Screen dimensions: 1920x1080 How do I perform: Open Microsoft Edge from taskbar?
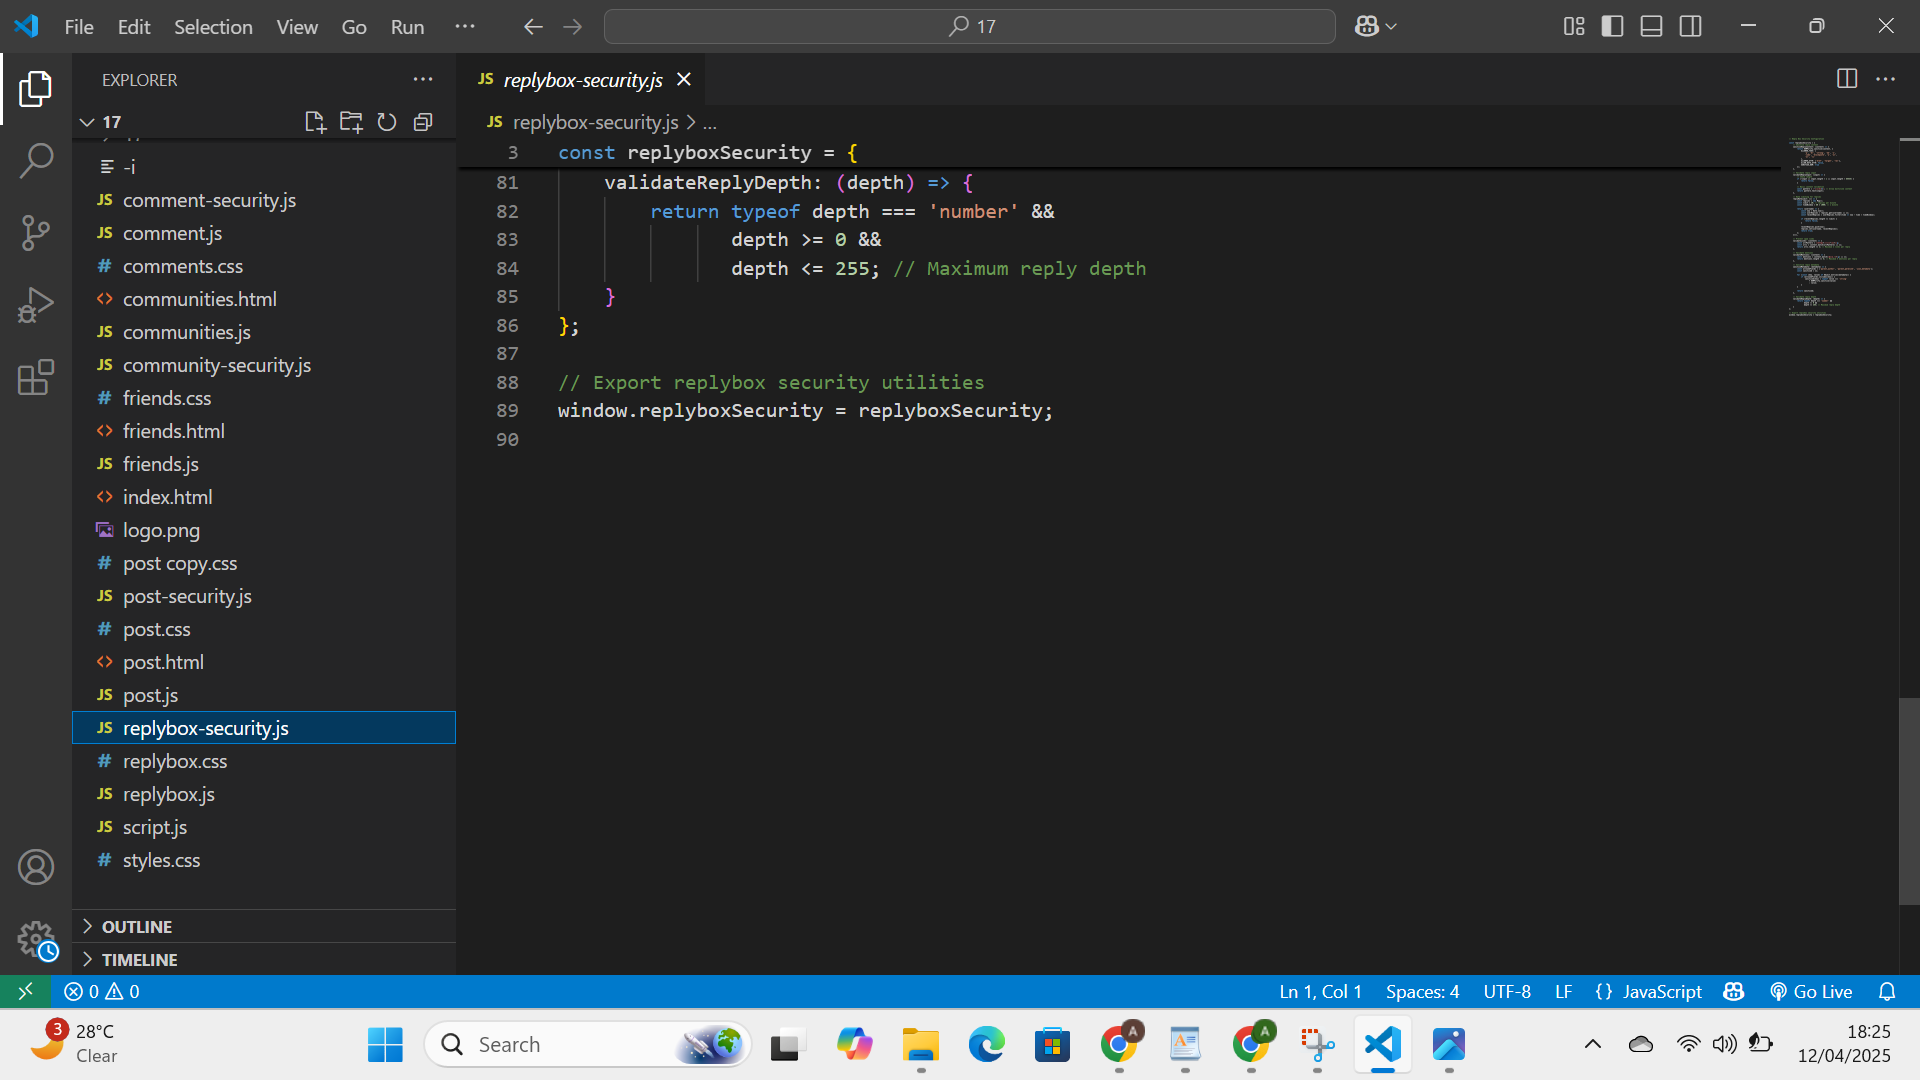click(986, 1044)
